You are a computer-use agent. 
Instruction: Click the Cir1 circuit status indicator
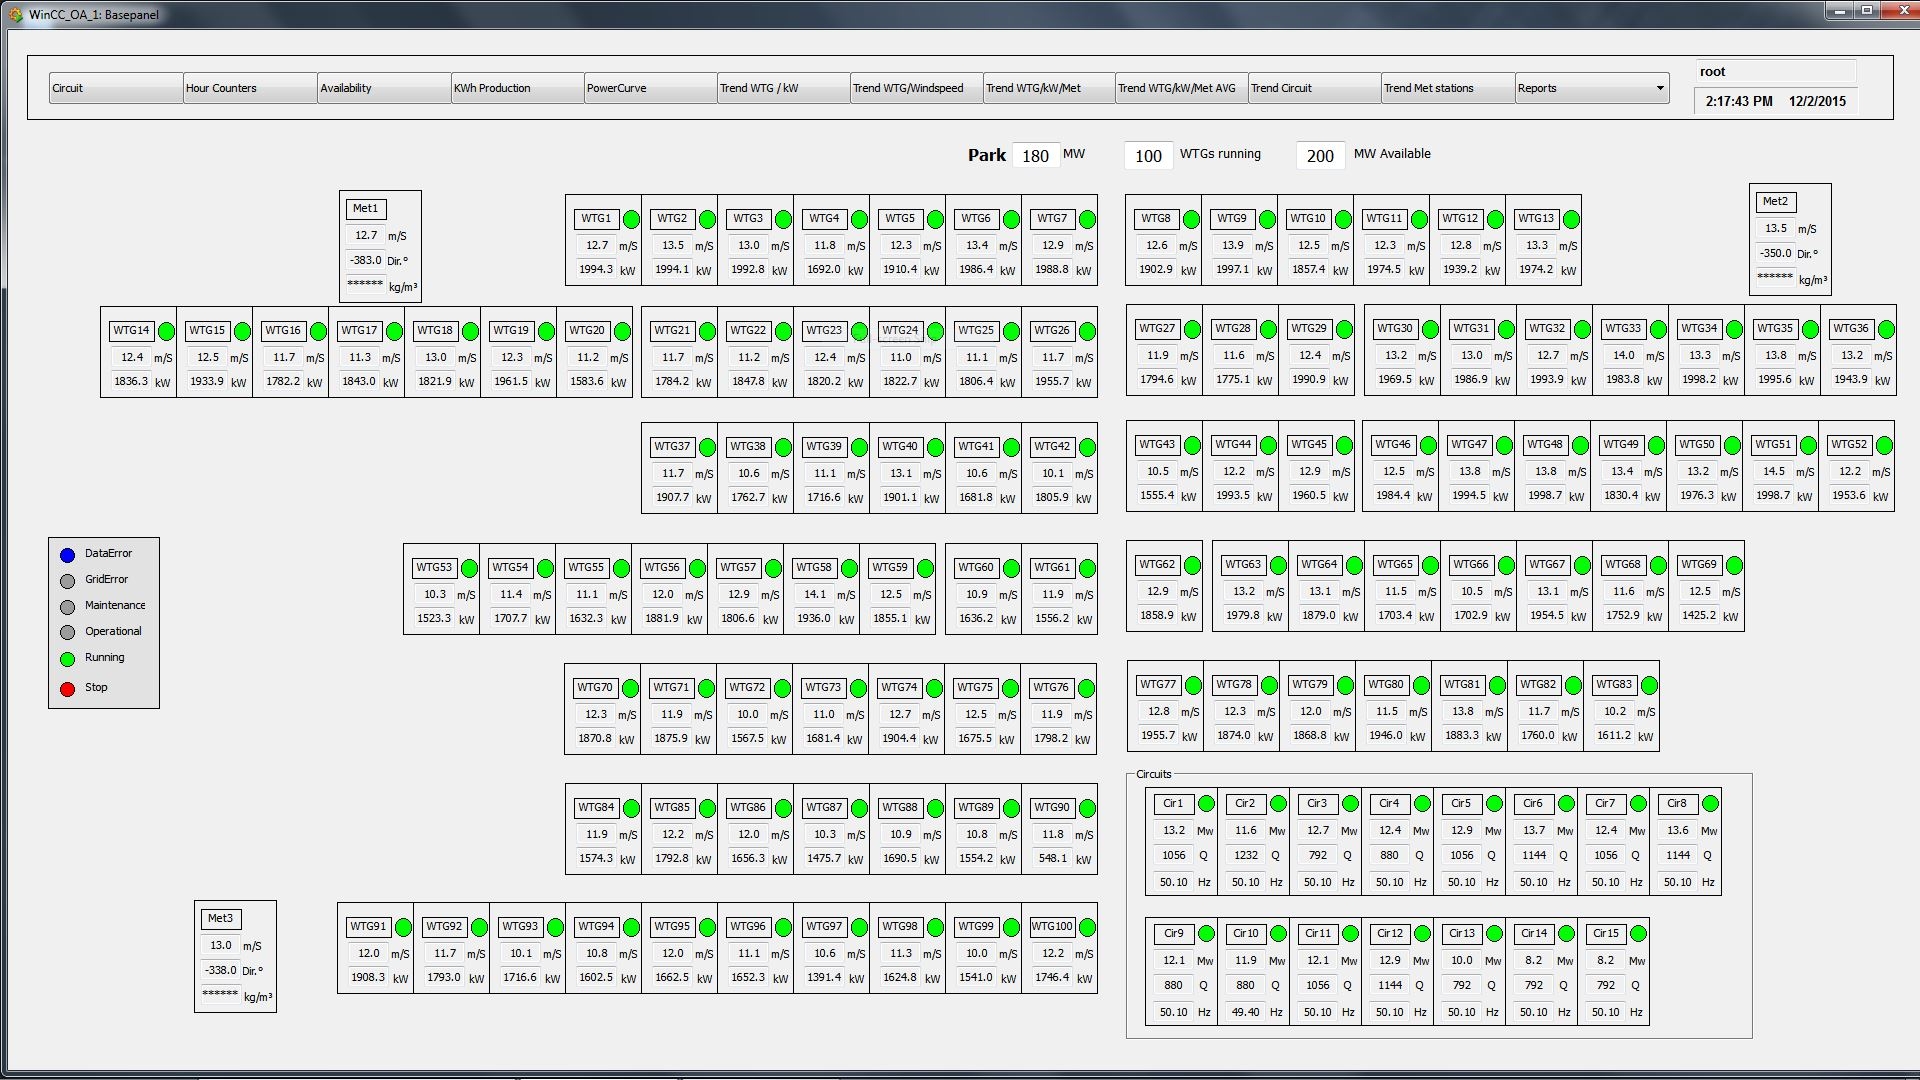coord(1206,804)
